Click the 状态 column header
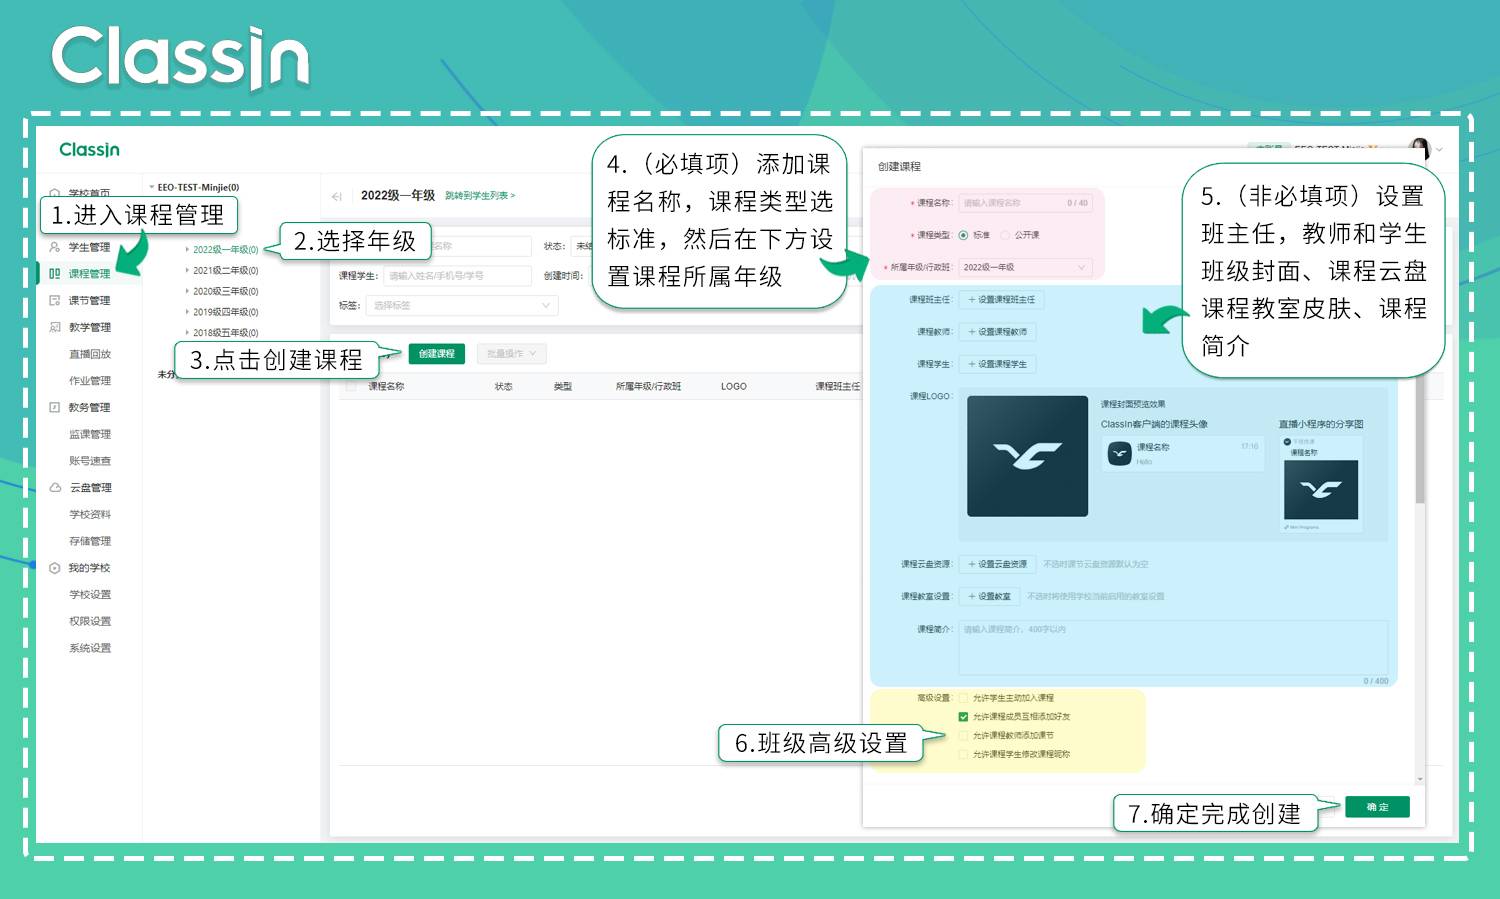 coord(503,386)
